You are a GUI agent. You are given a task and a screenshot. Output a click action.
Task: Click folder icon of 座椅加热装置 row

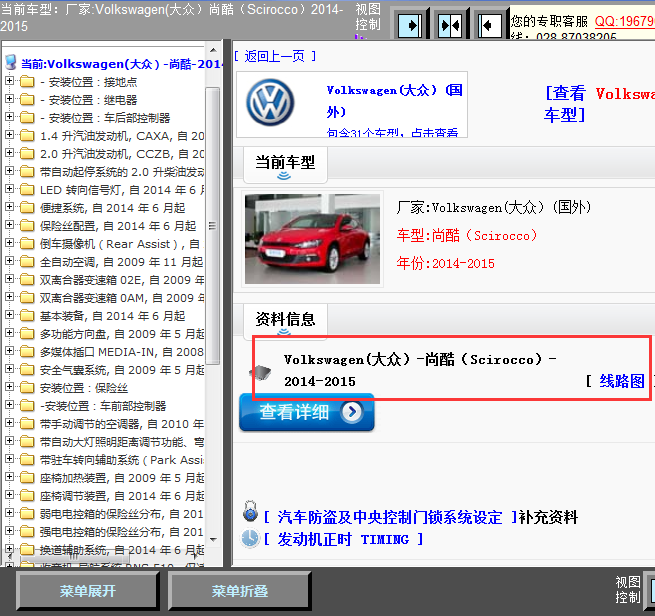pos(27,477)
